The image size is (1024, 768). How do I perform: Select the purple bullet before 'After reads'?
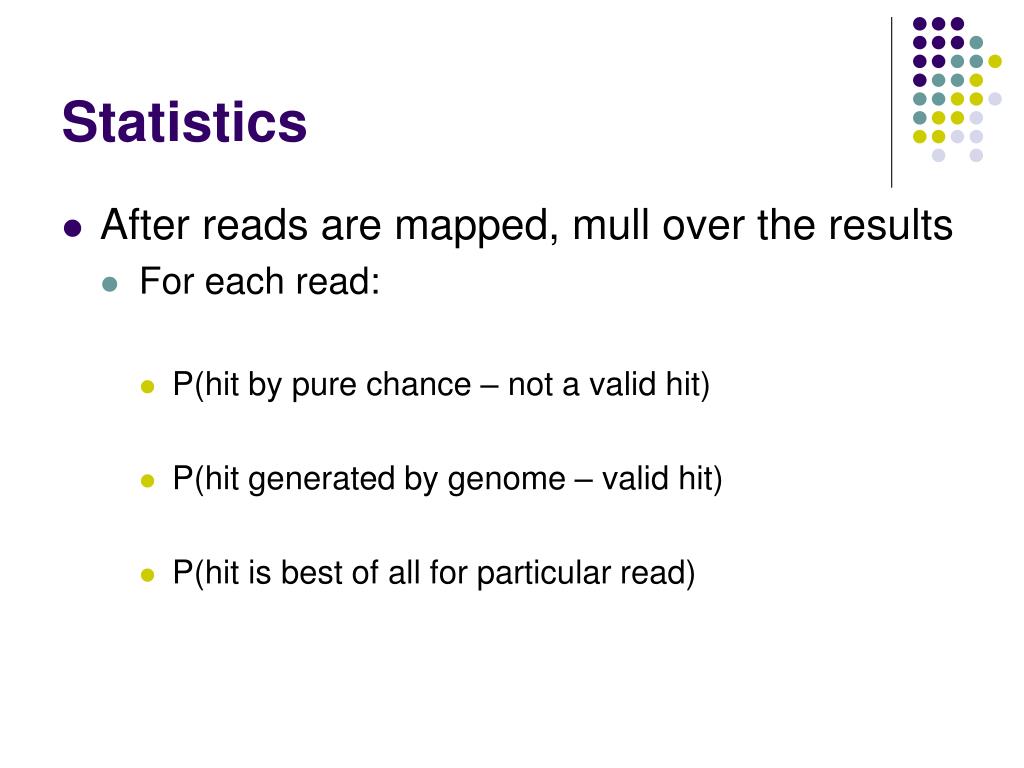coord(72,229)
